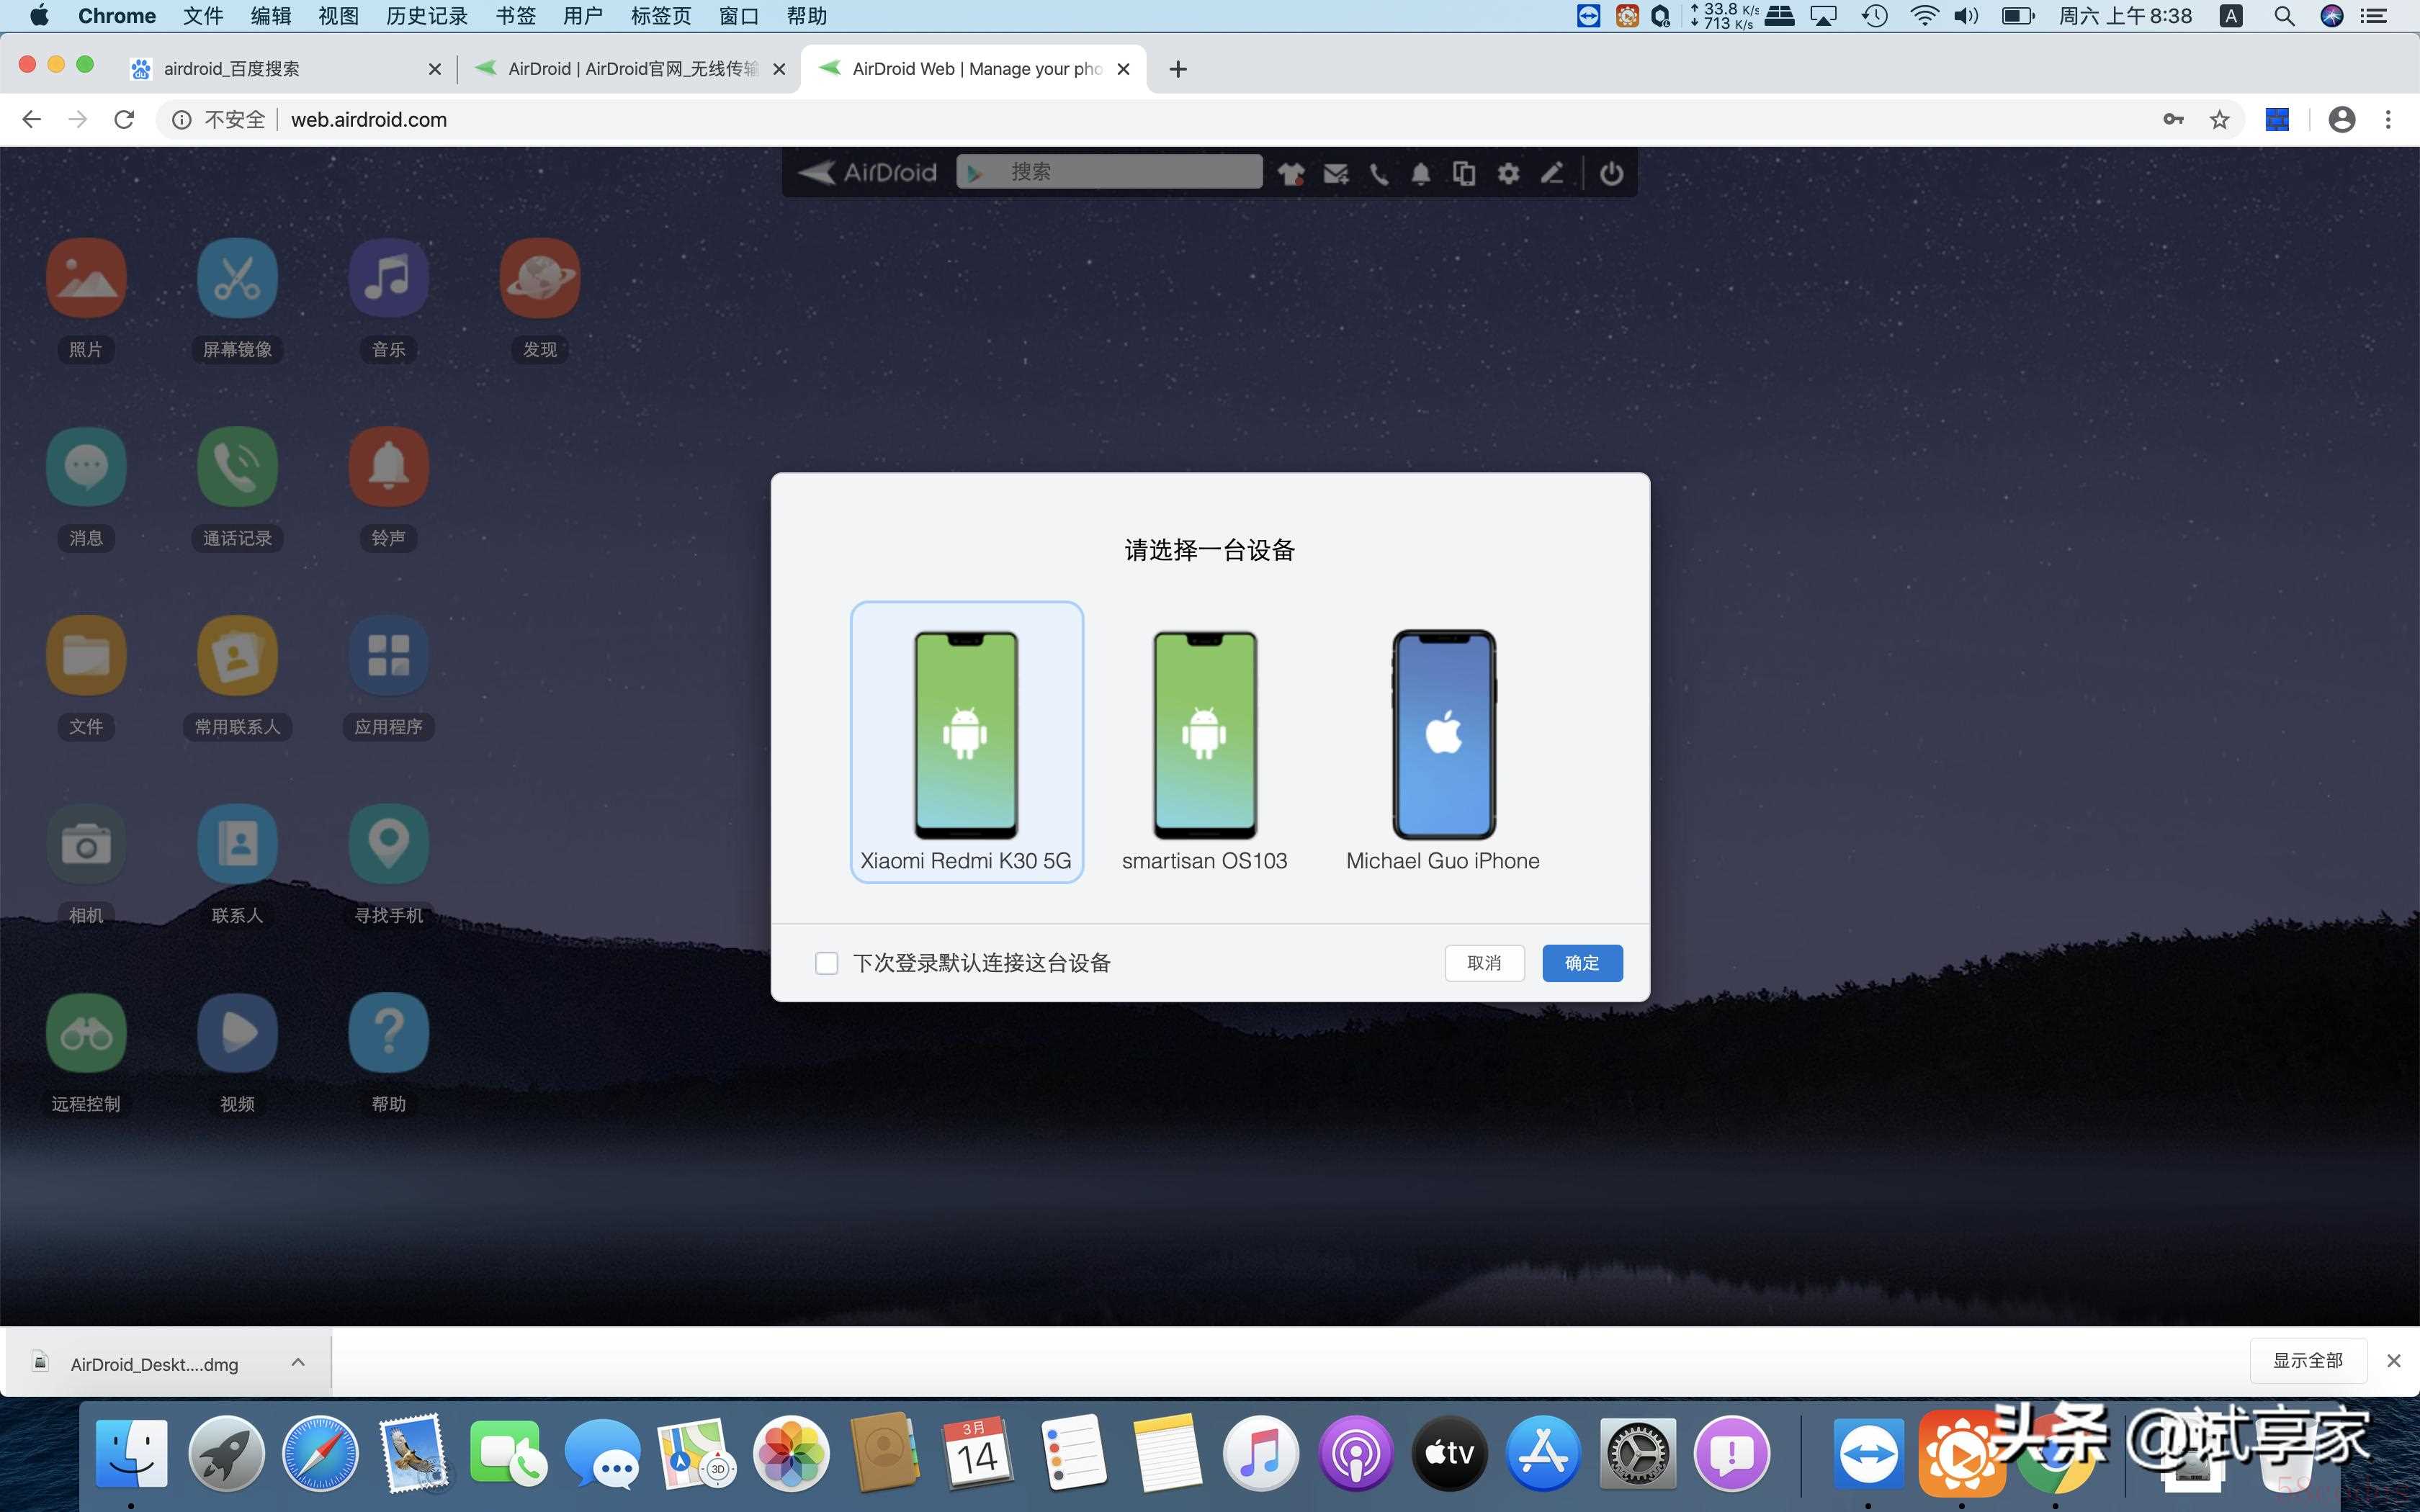Open the 相机 camera icon
Screen dimensions: 2420x1512
86,844
